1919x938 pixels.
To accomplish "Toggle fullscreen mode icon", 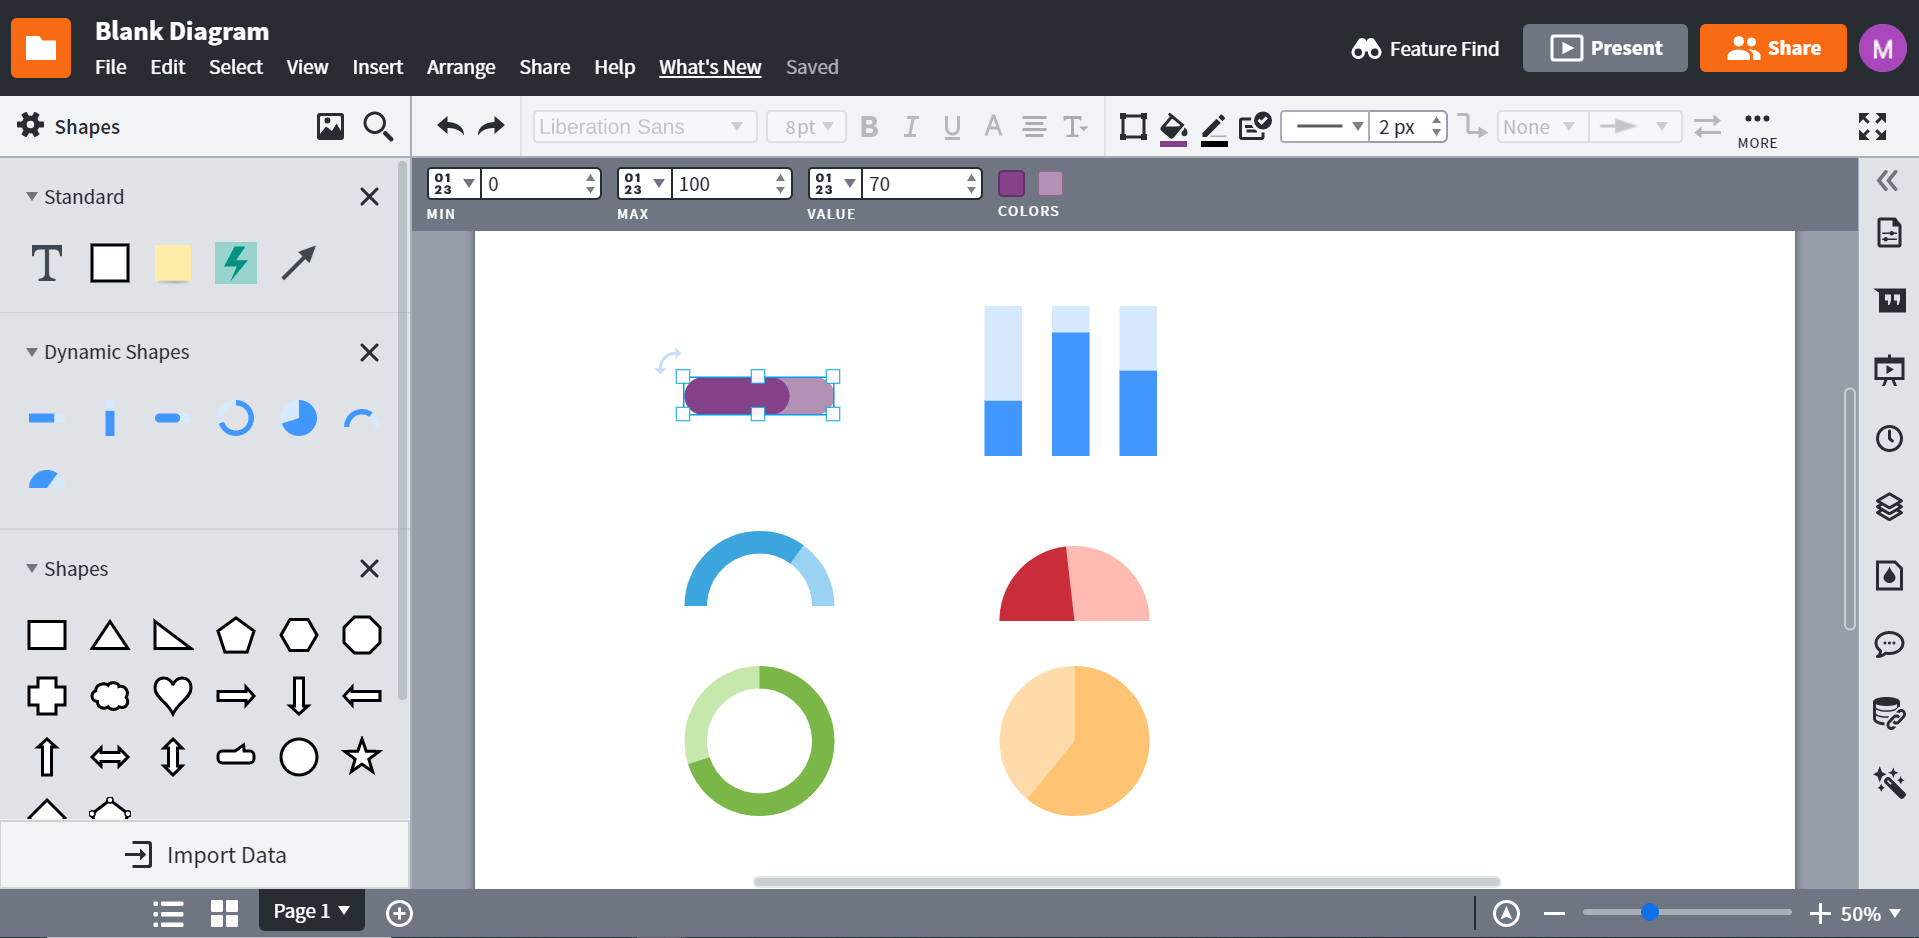I will tap(1872, 126).
